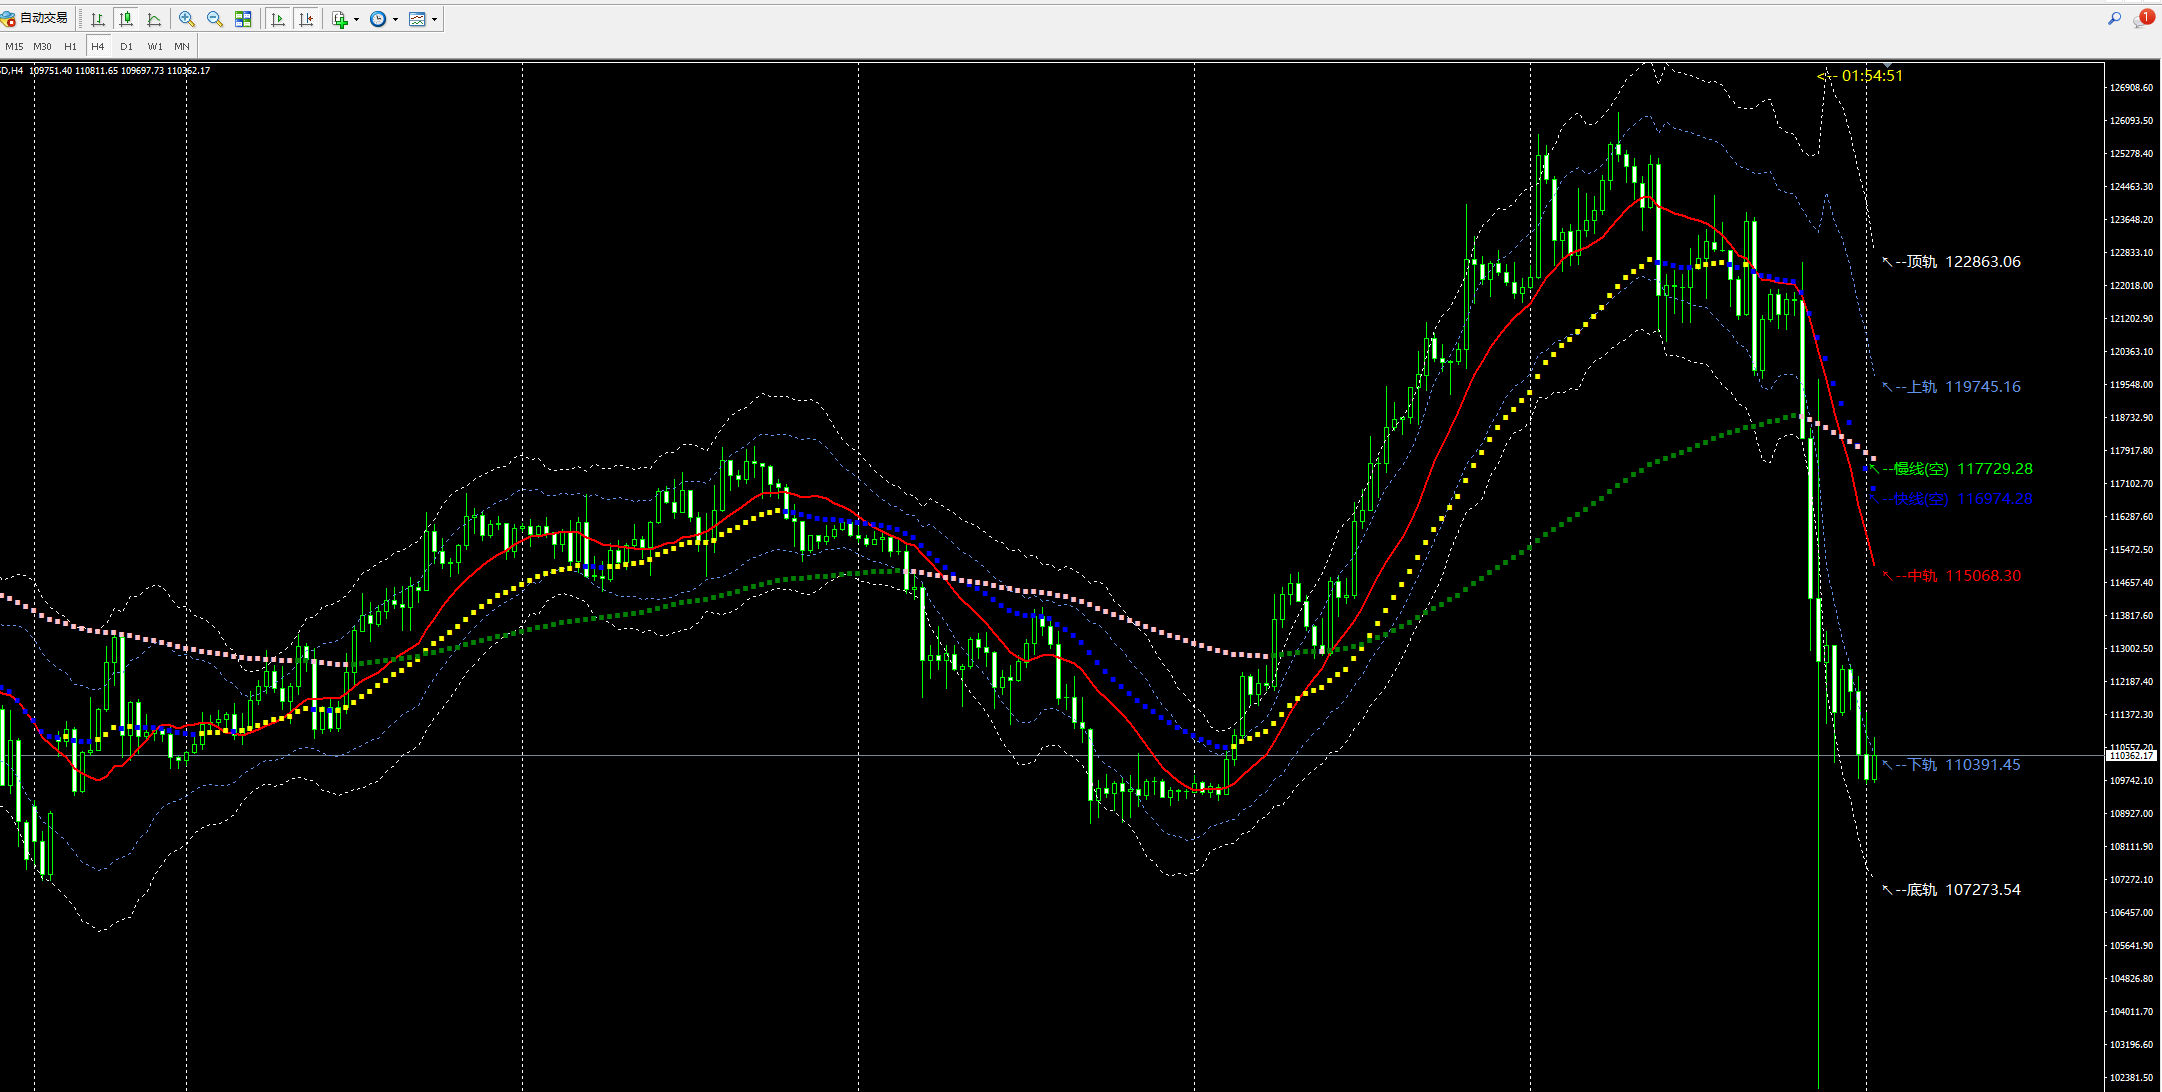The height and width of the screenshot is (1092, 2162).
Task: Toggle chart auto scroll
Action: tap(278, 19)
